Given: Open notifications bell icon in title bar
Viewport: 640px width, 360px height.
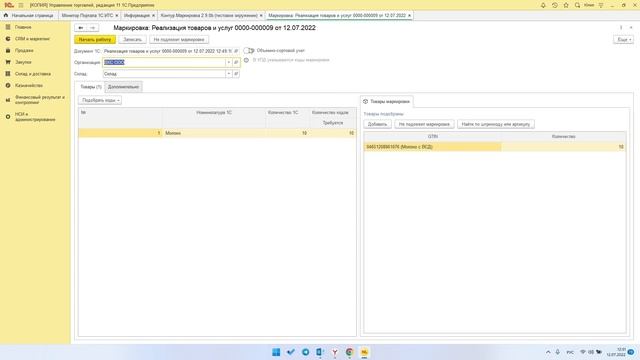Looking at the screenshot, I should [543, 5].
